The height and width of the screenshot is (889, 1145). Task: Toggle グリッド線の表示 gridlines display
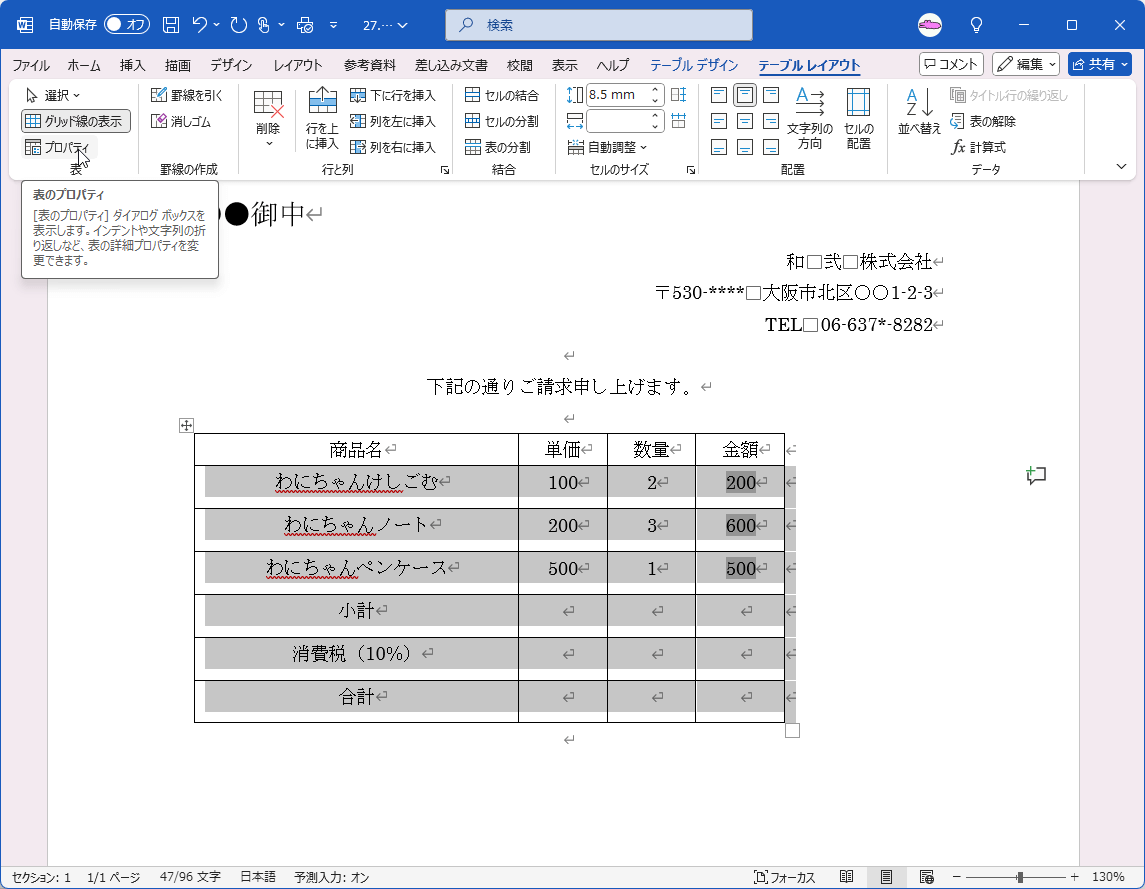[x=76, y=121]
